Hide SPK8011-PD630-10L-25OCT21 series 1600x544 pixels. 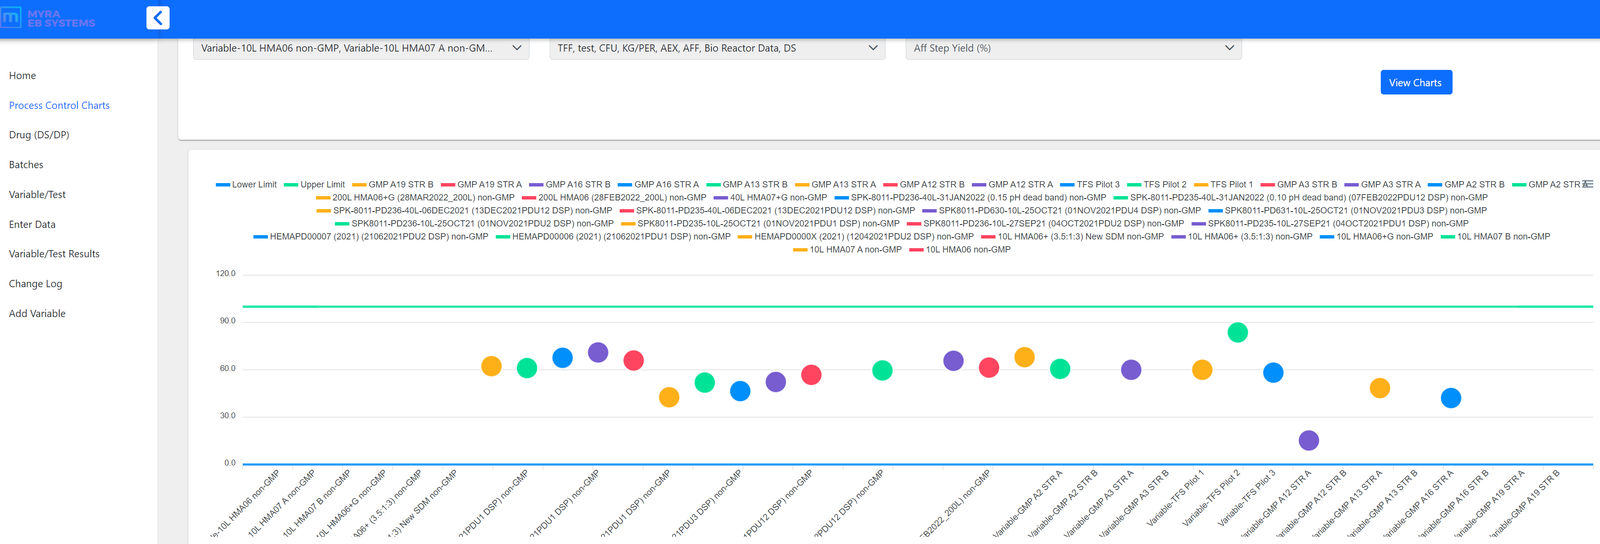pos(1061,211)
